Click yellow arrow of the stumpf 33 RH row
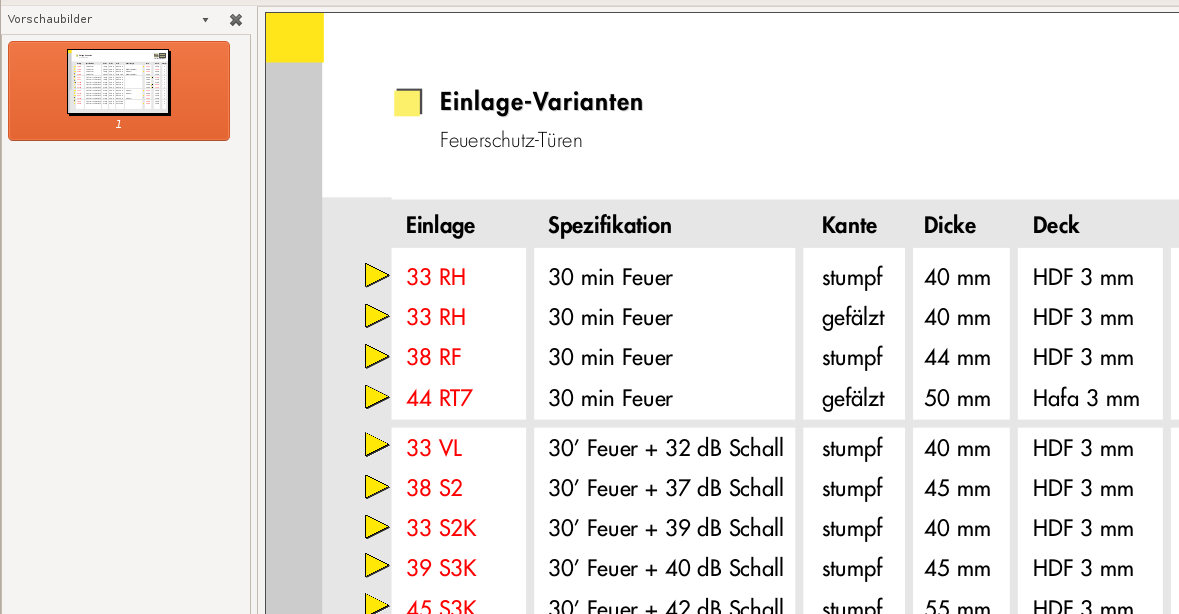This screenshot has height=614, width=1179. pos(376,275)
